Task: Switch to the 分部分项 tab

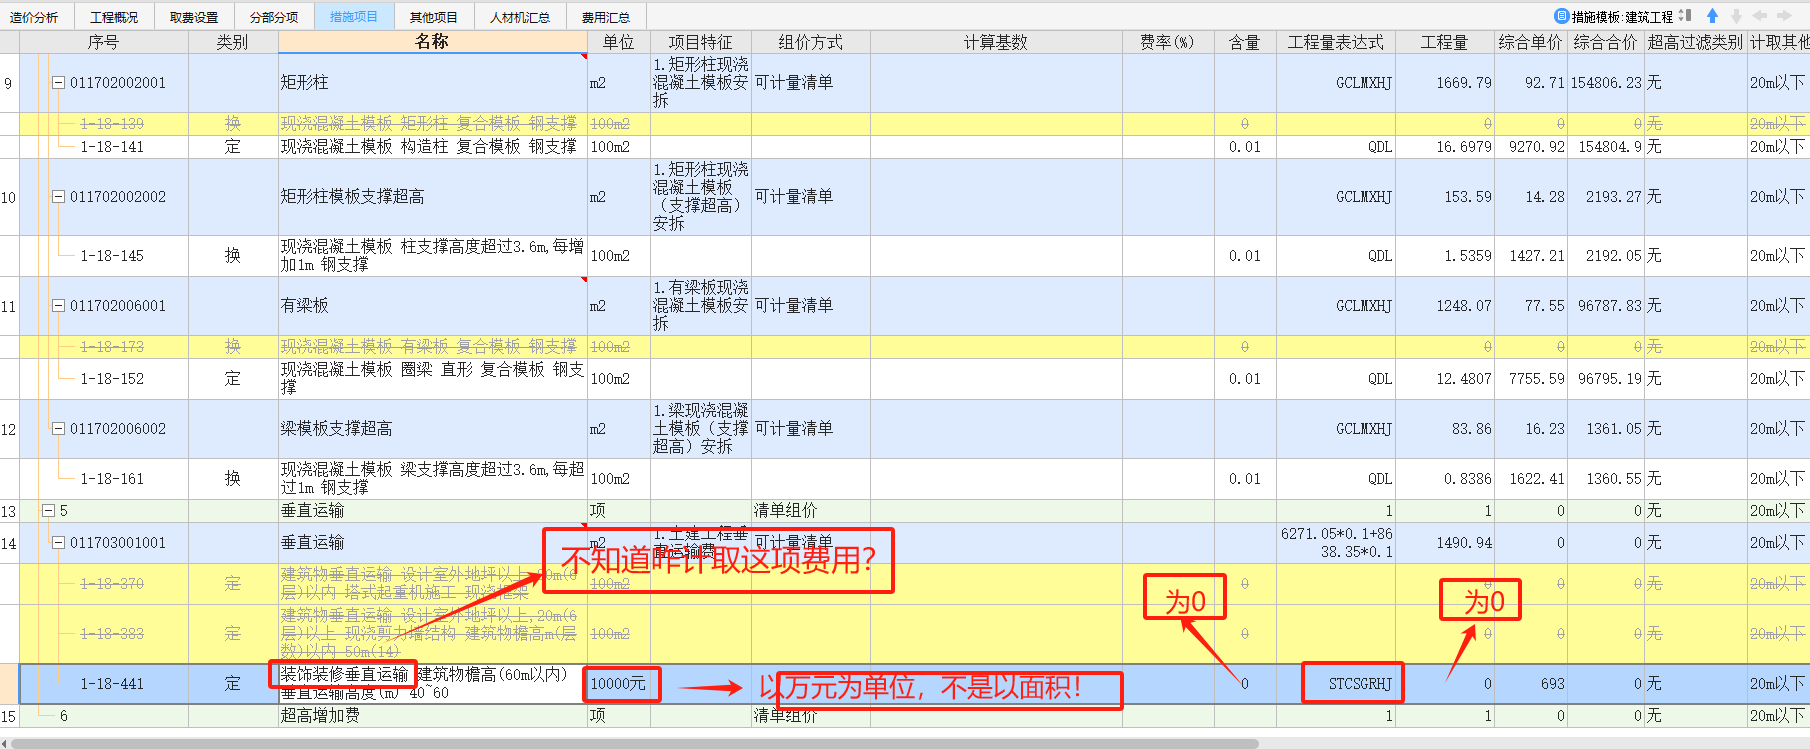Action: pos(274,17)
